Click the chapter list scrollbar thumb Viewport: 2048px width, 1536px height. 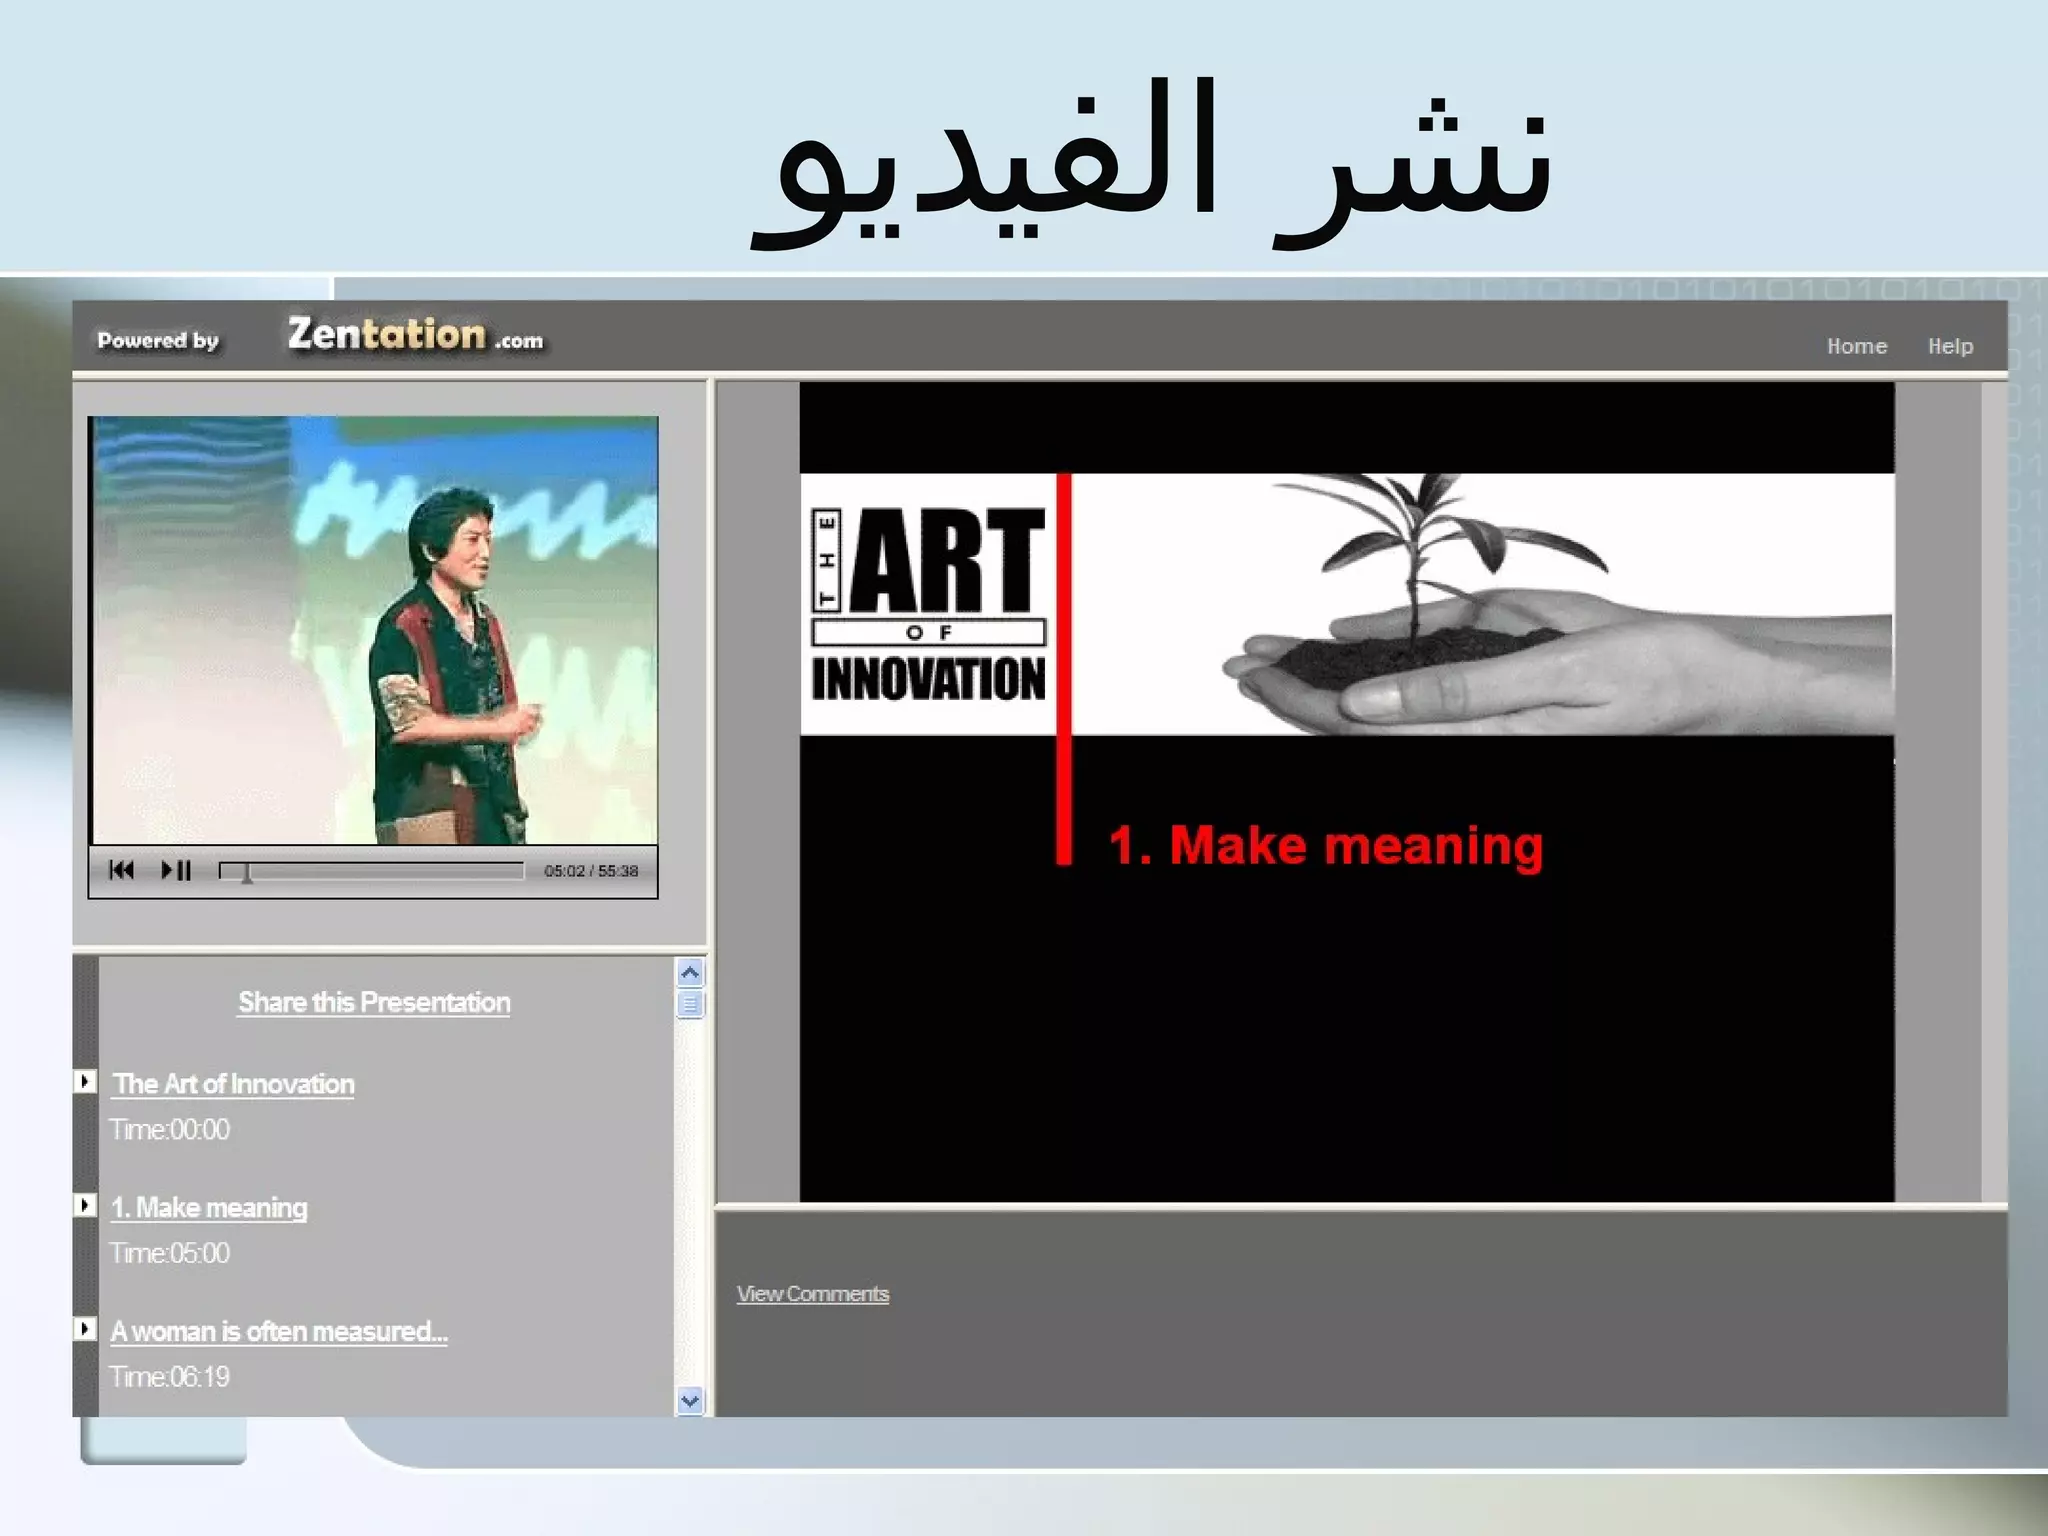click(x=690, y=1003)
